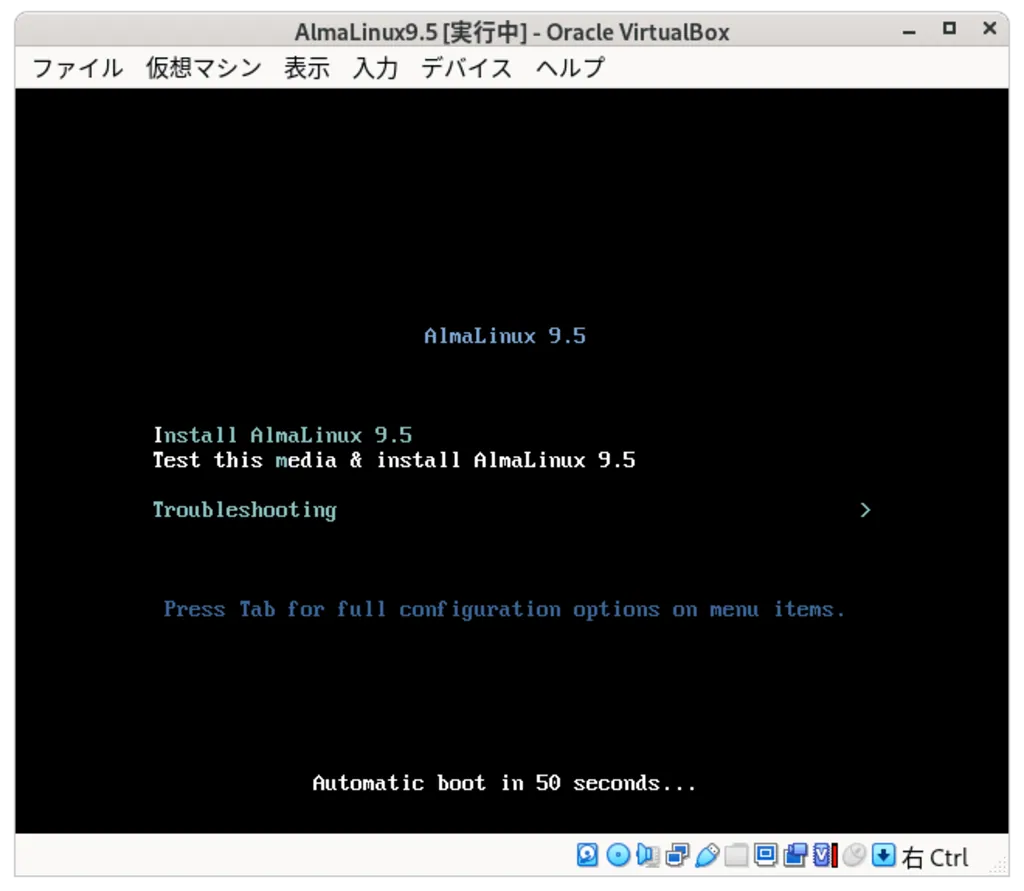
Task: Open the 表示 menu dropdown
Action: click(307, 68)
